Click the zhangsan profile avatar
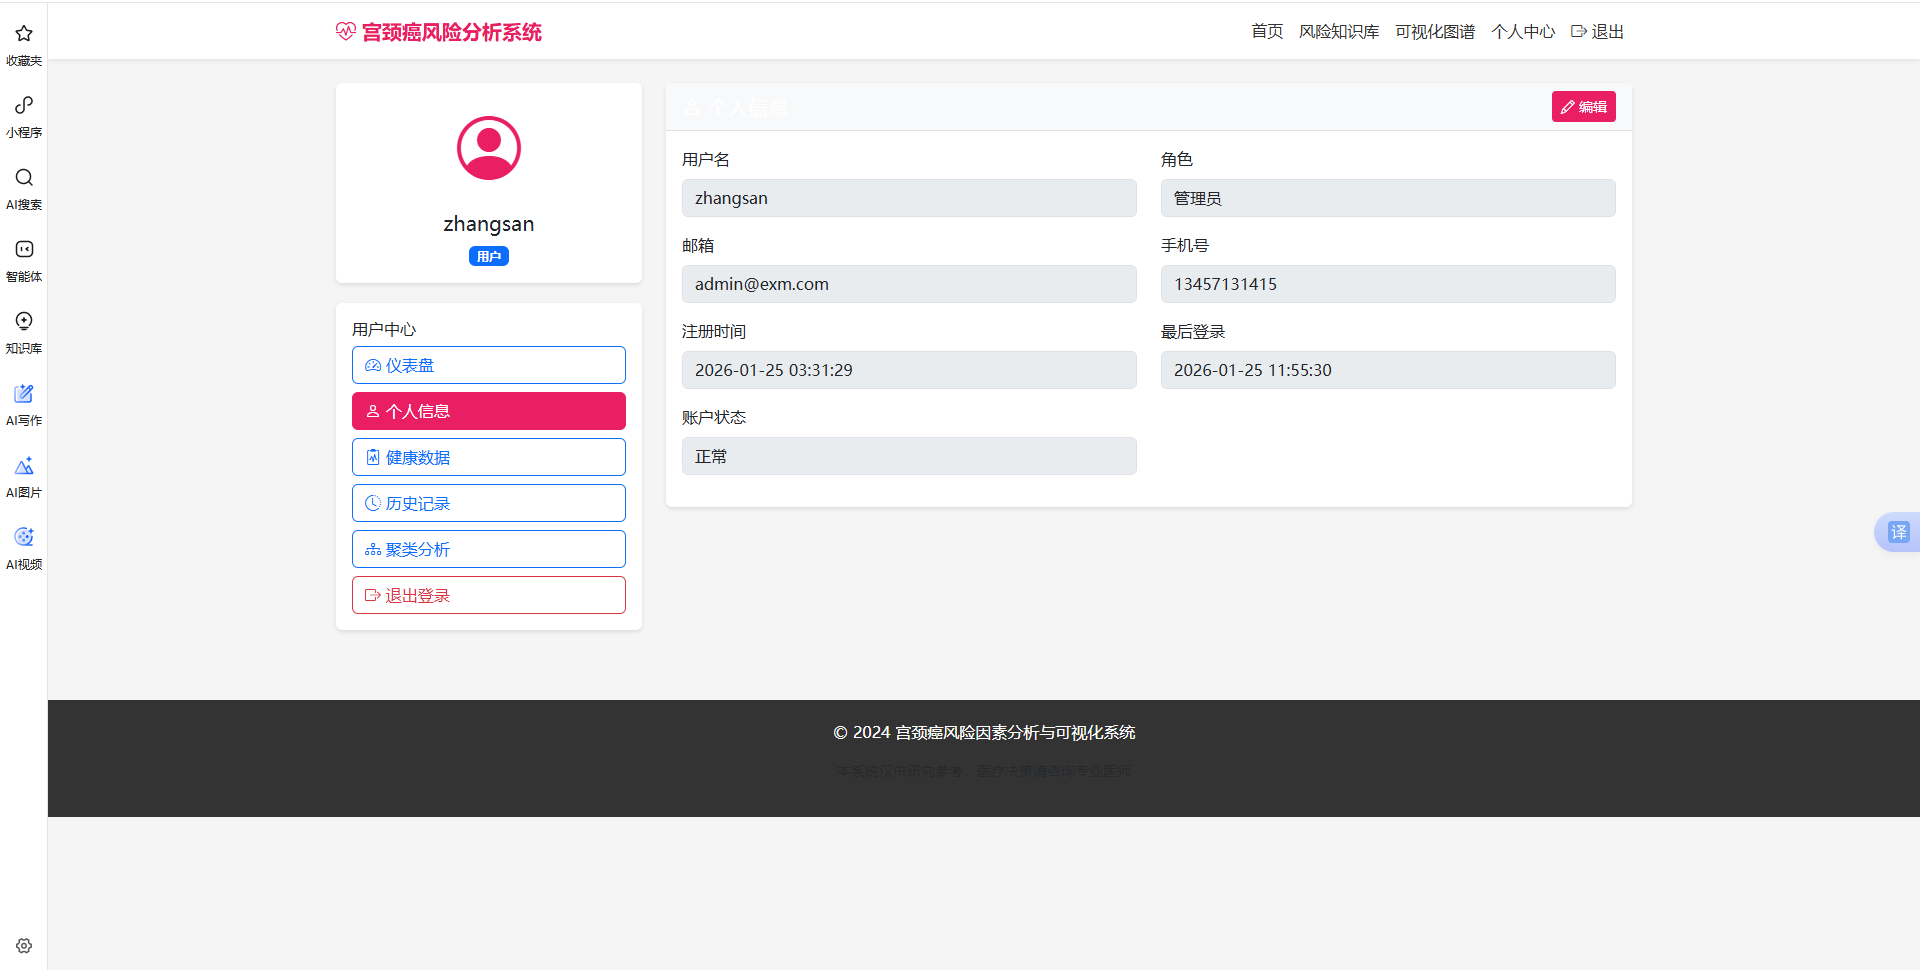The image size is (1920, 971). [x=489, y=148]
